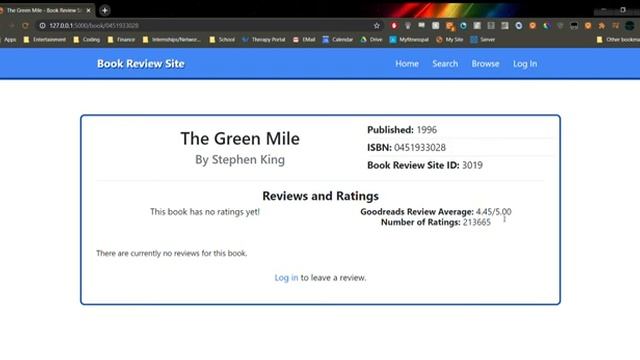Bookmark this page with the star icon
This screenshot has height=360, width=640.
(x=376, y=25)
